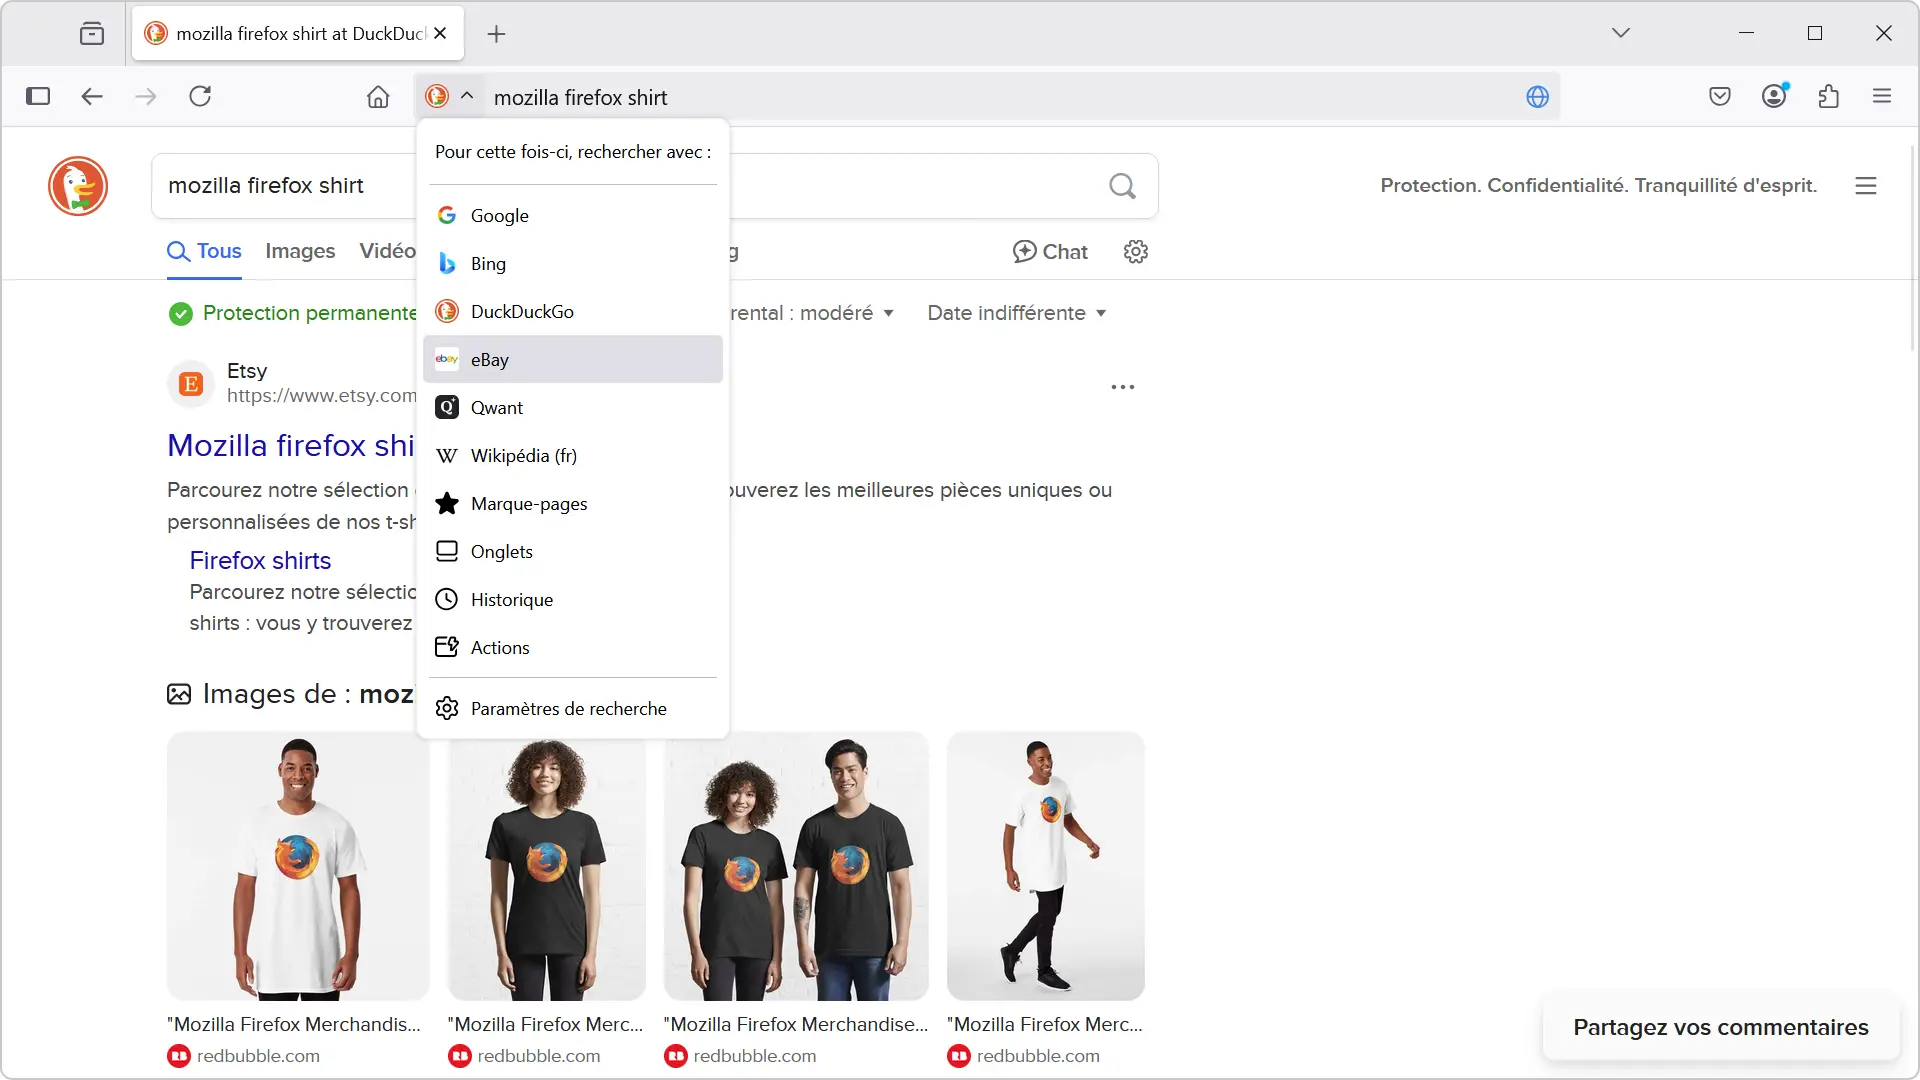This screenshot has width=1920, height=1080.
Task: Toggle the sidebar panel icon
Action: coord(38,96)
